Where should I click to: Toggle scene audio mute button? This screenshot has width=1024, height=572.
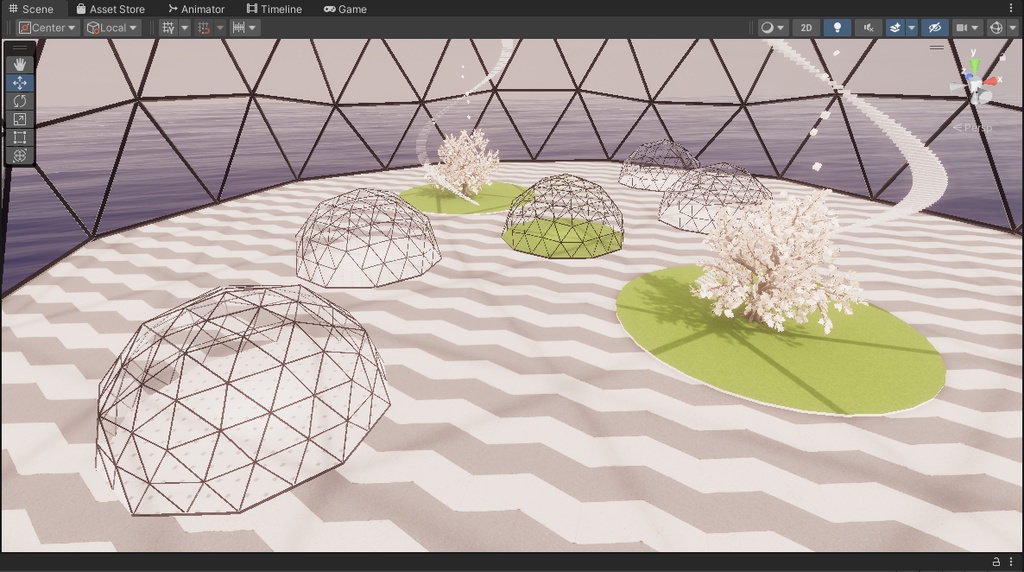pyautogui.click(x=868, y=27)
